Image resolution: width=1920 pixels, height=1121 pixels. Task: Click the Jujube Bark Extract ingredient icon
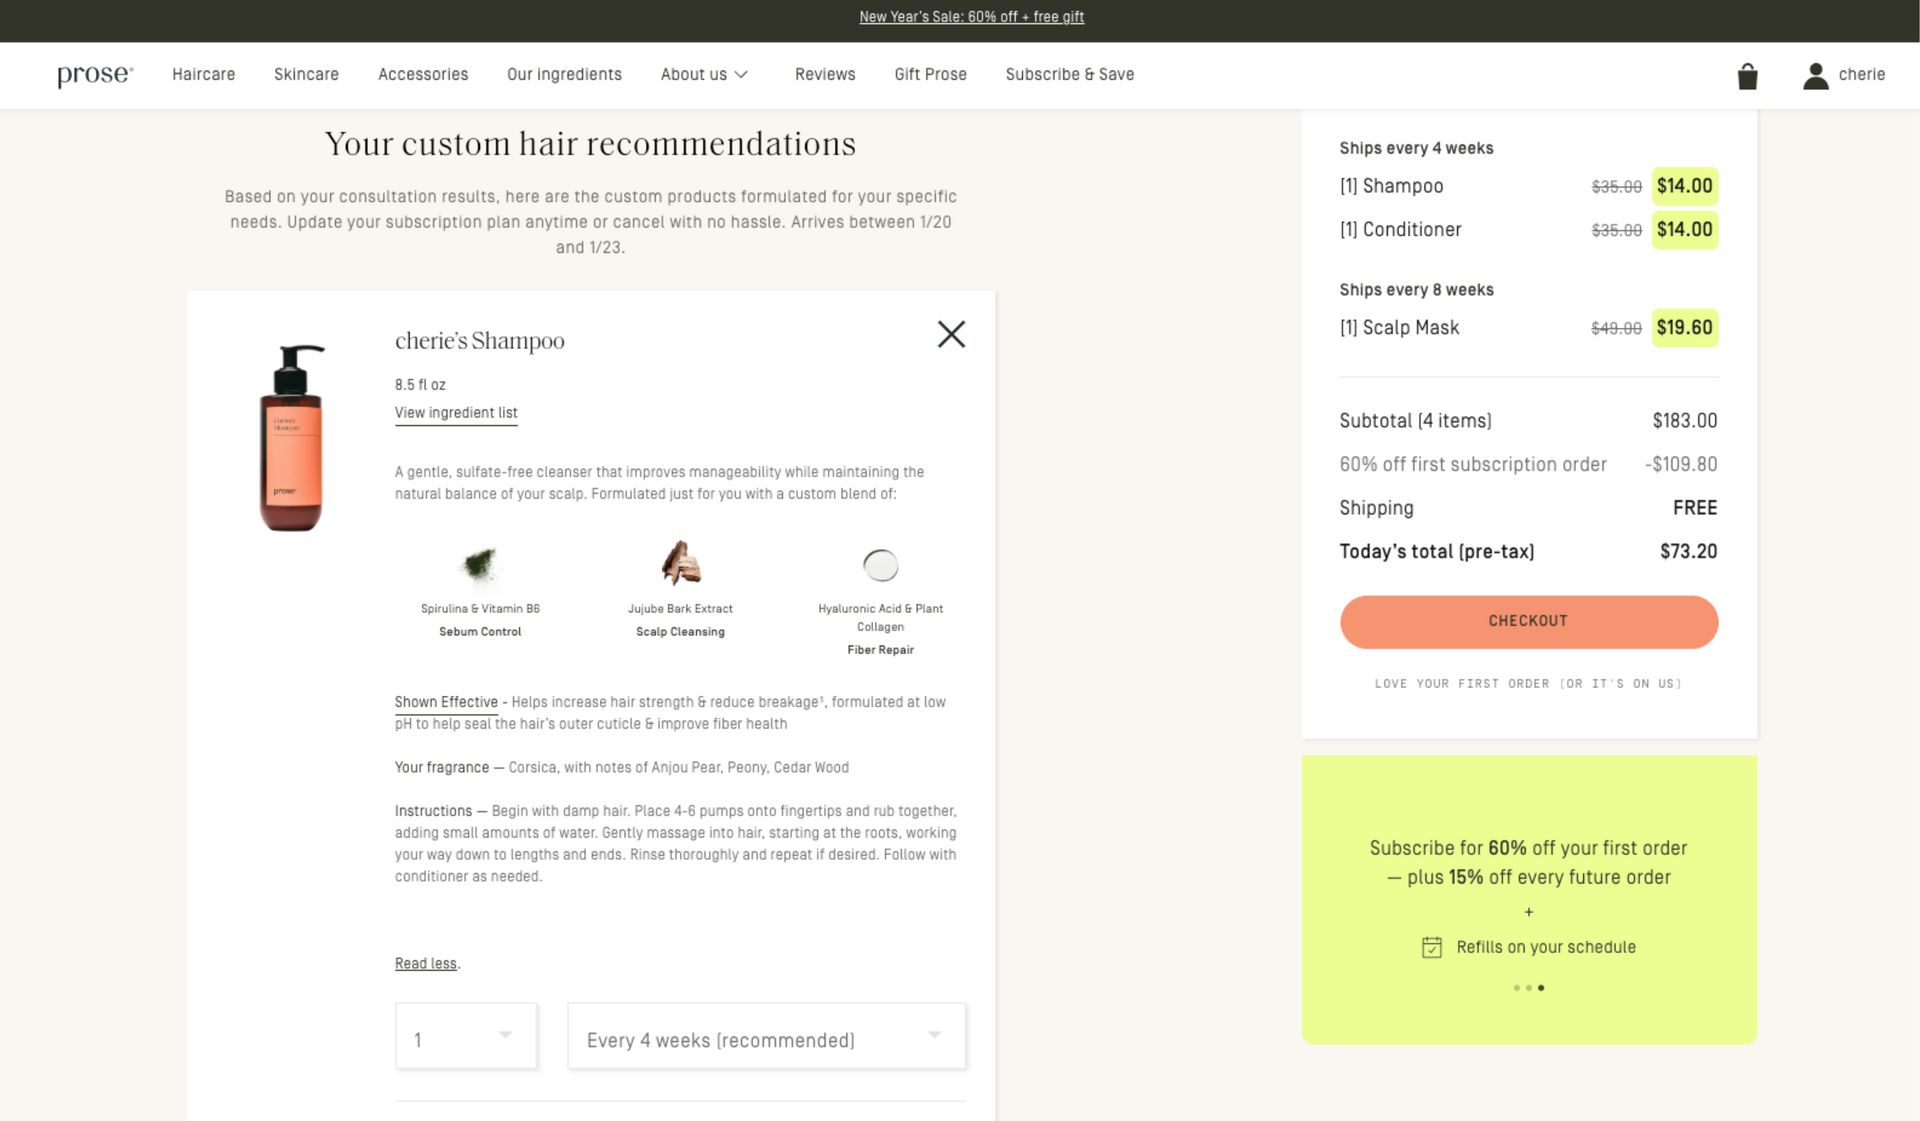680,563
